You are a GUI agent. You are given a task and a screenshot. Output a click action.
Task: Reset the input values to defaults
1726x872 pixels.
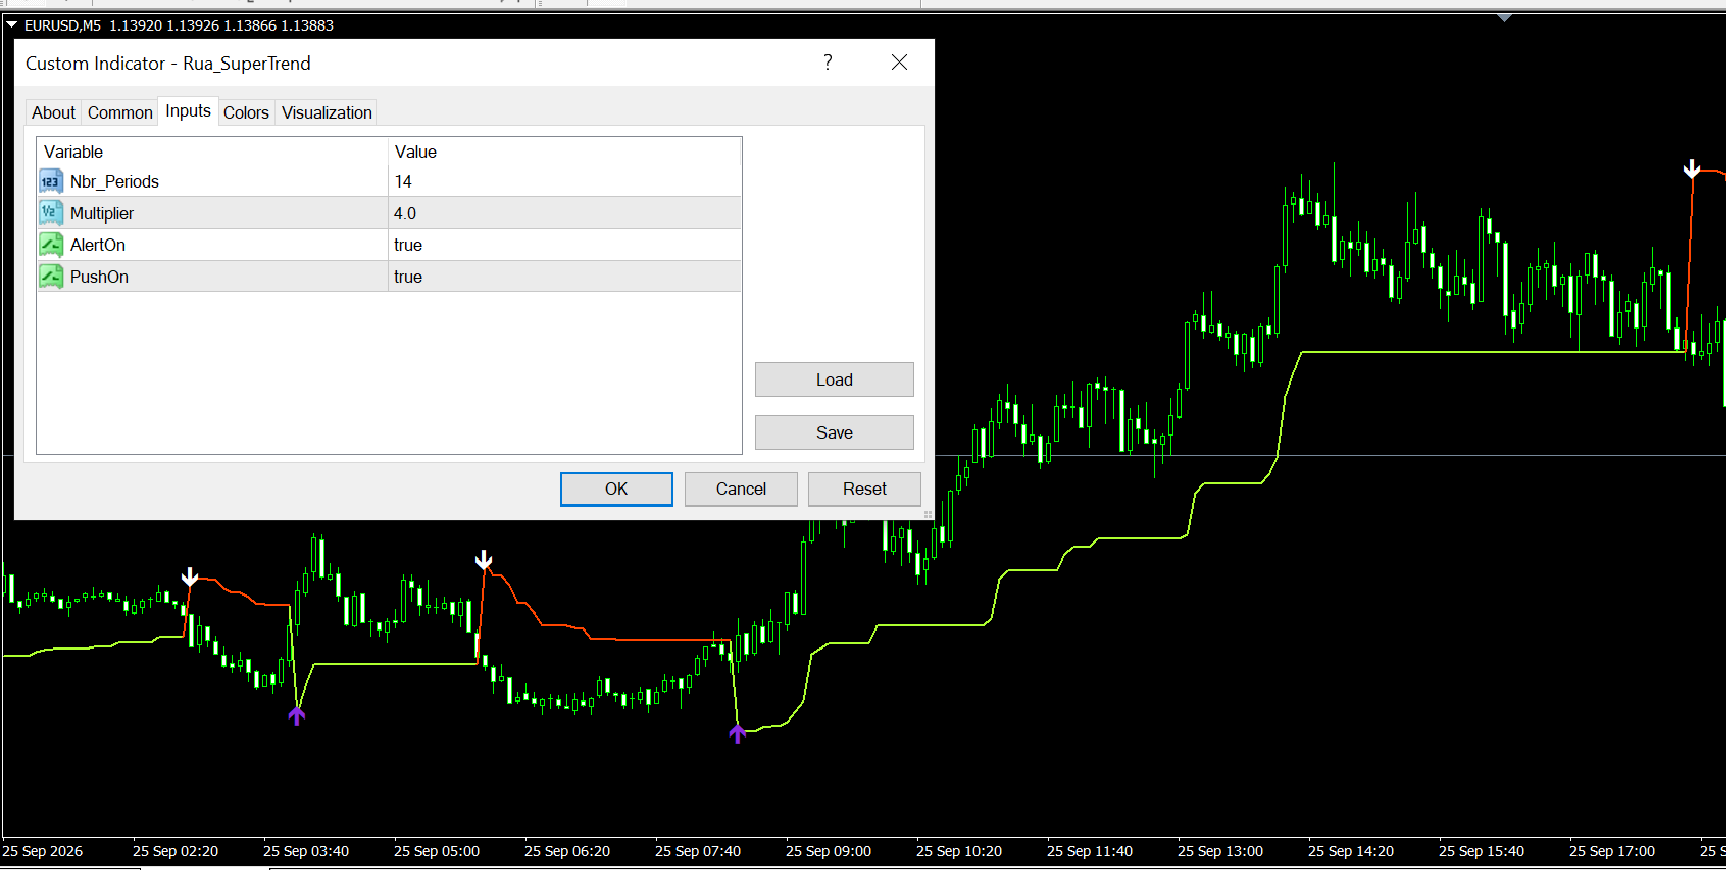coord(864,489)
